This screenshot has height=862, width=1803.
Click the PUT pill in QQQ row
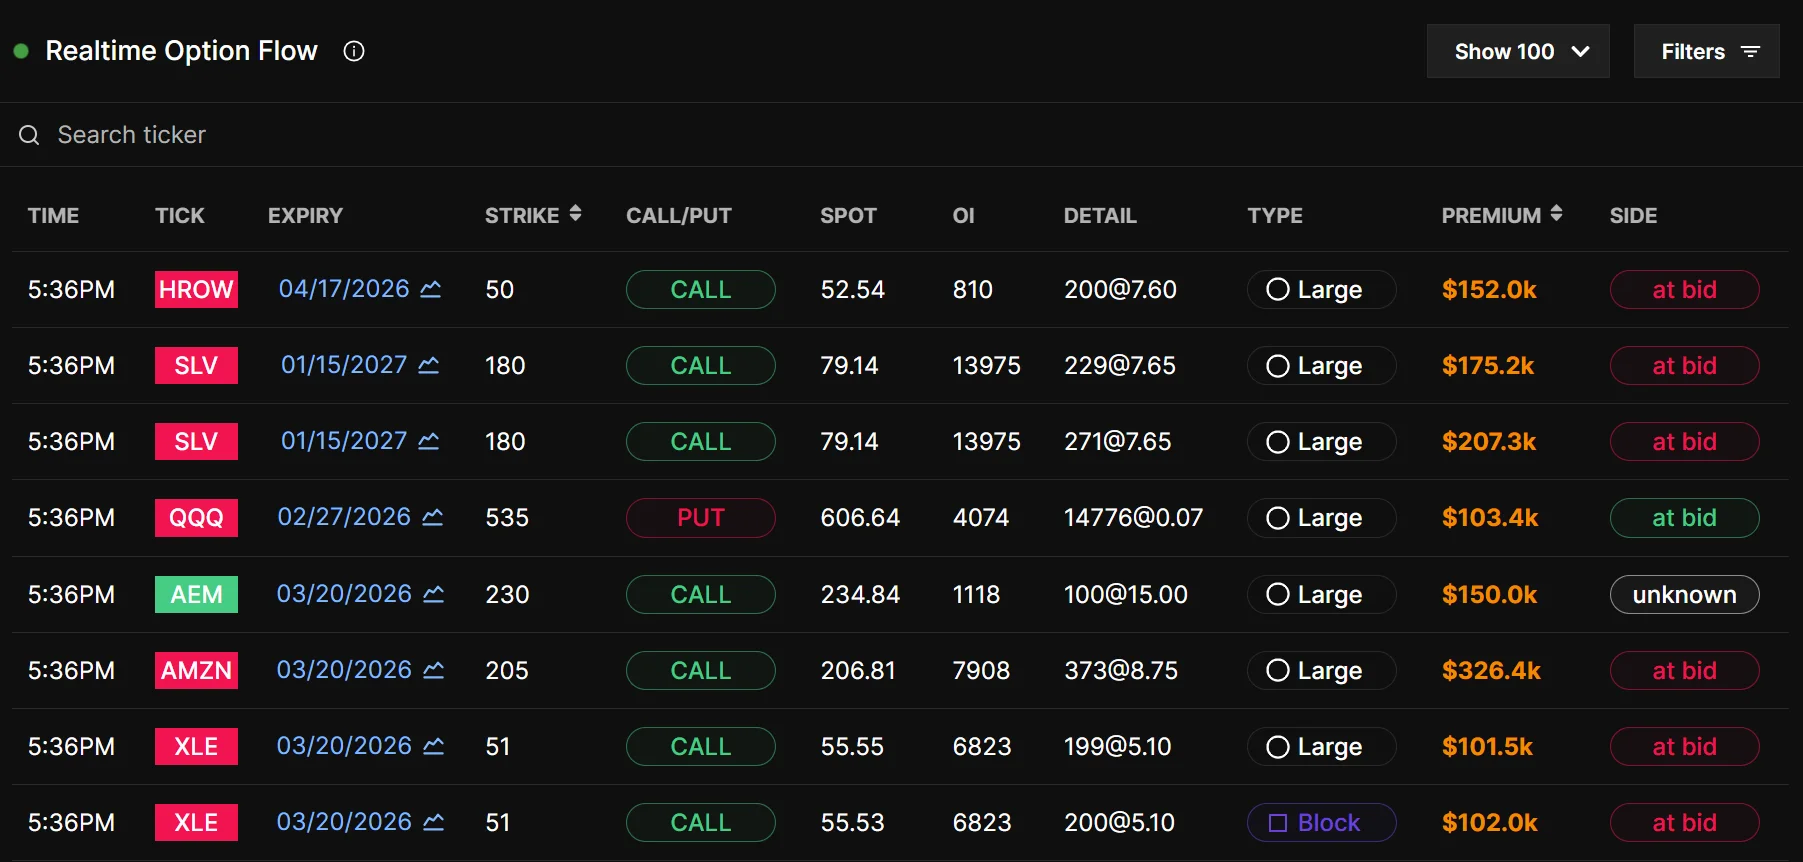701,518
